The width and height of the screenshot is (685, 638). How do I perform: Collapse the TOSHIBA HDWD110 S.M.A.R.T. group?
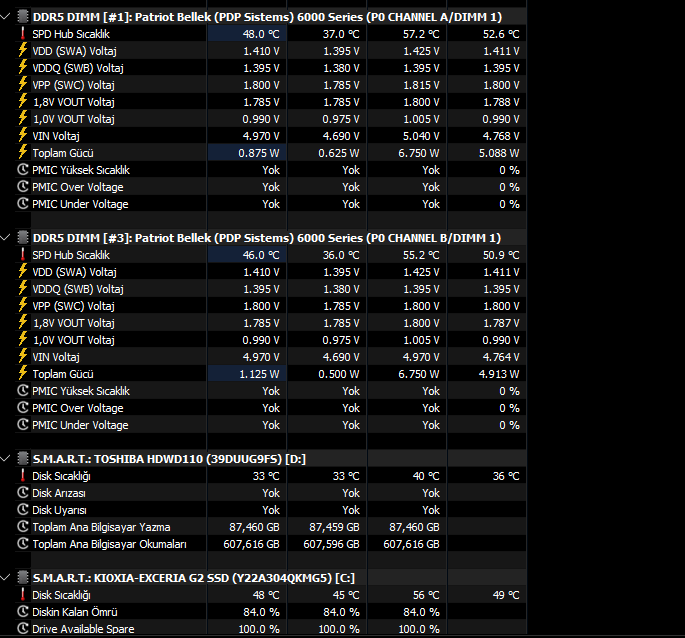(5, 459)
